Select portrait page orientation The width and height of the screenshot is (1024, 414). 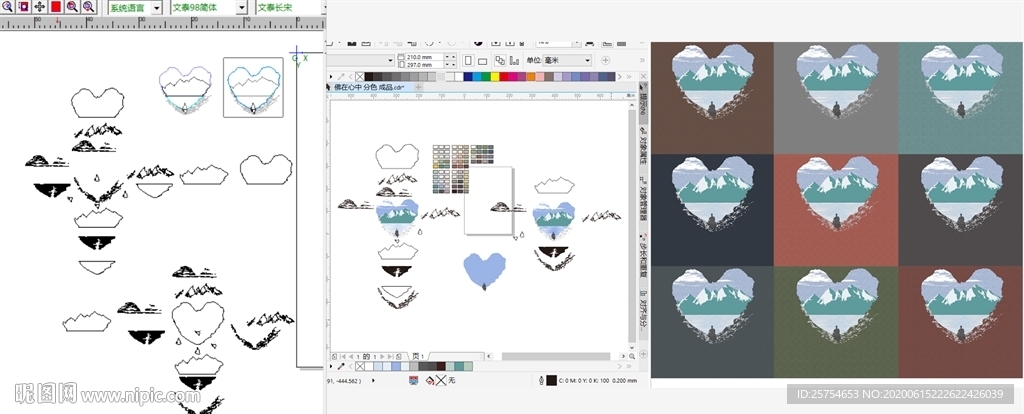(470, 60)
